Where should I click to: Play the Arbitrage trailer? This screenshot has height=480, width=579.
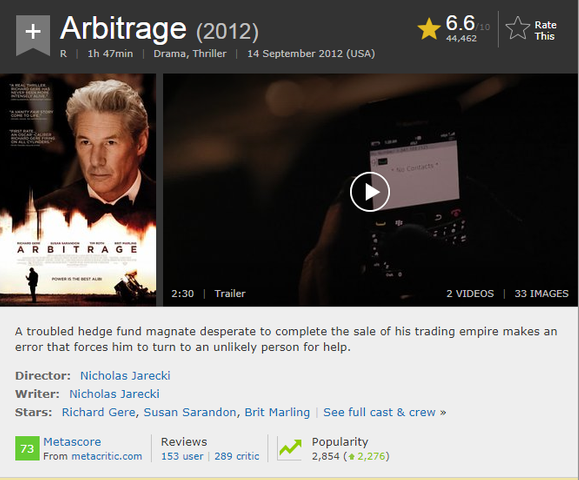point(370,192)
